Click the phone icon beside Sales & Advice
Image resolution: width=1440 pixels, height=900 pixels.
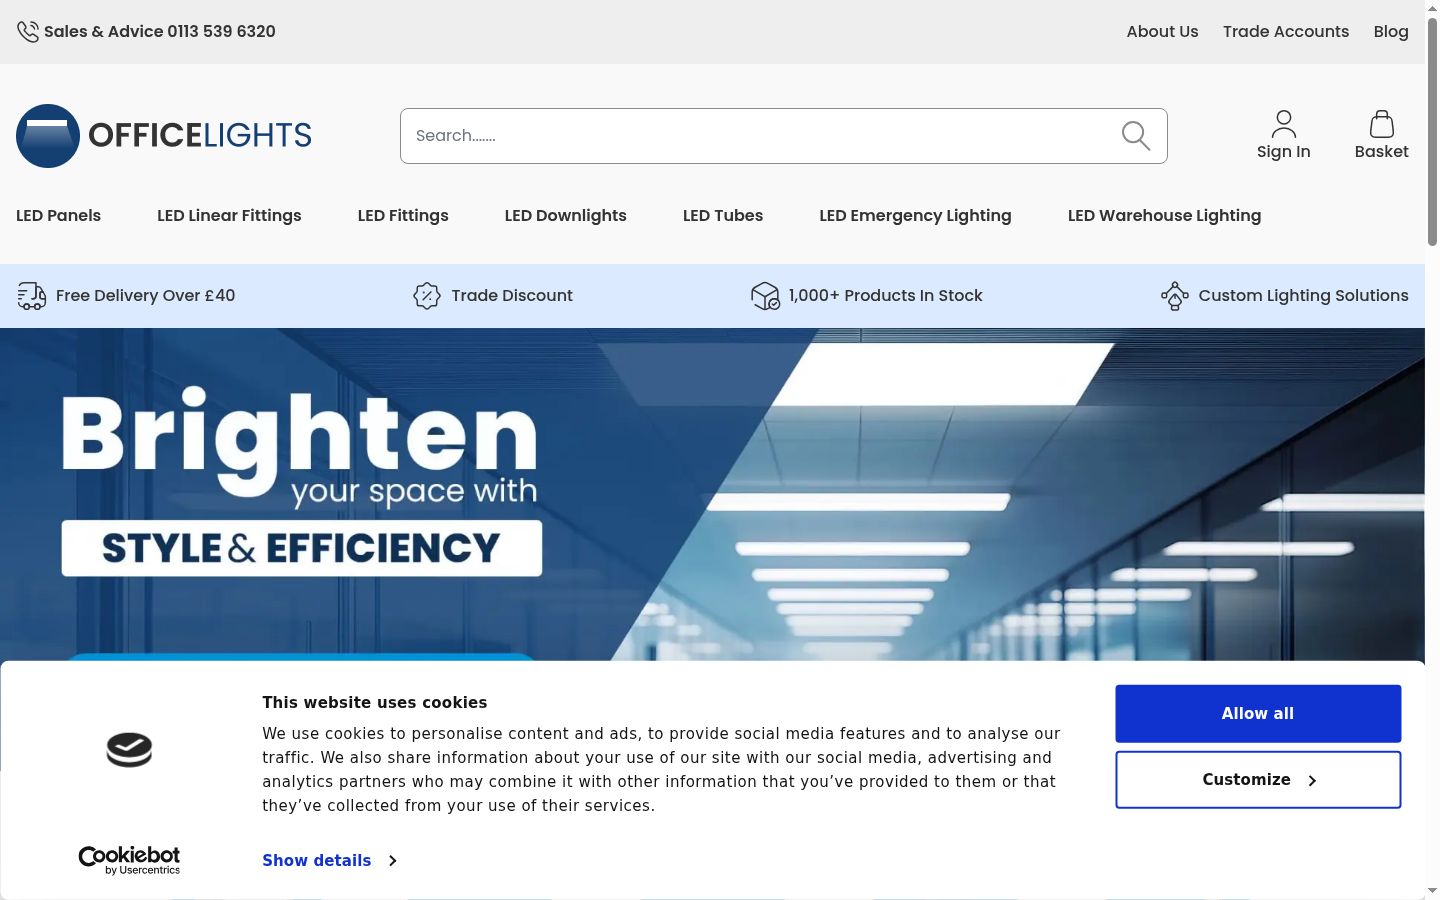[x=28, y=32]
